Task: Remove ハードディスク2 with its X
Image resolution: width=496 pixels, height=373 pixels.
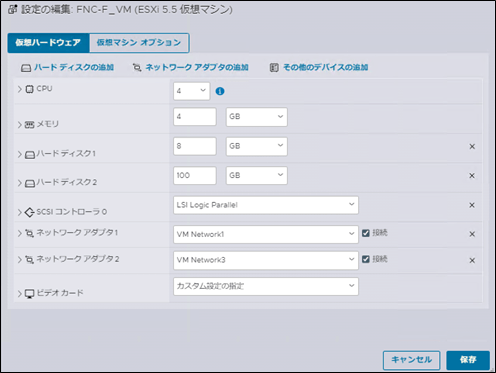Action: pos(472,176)
